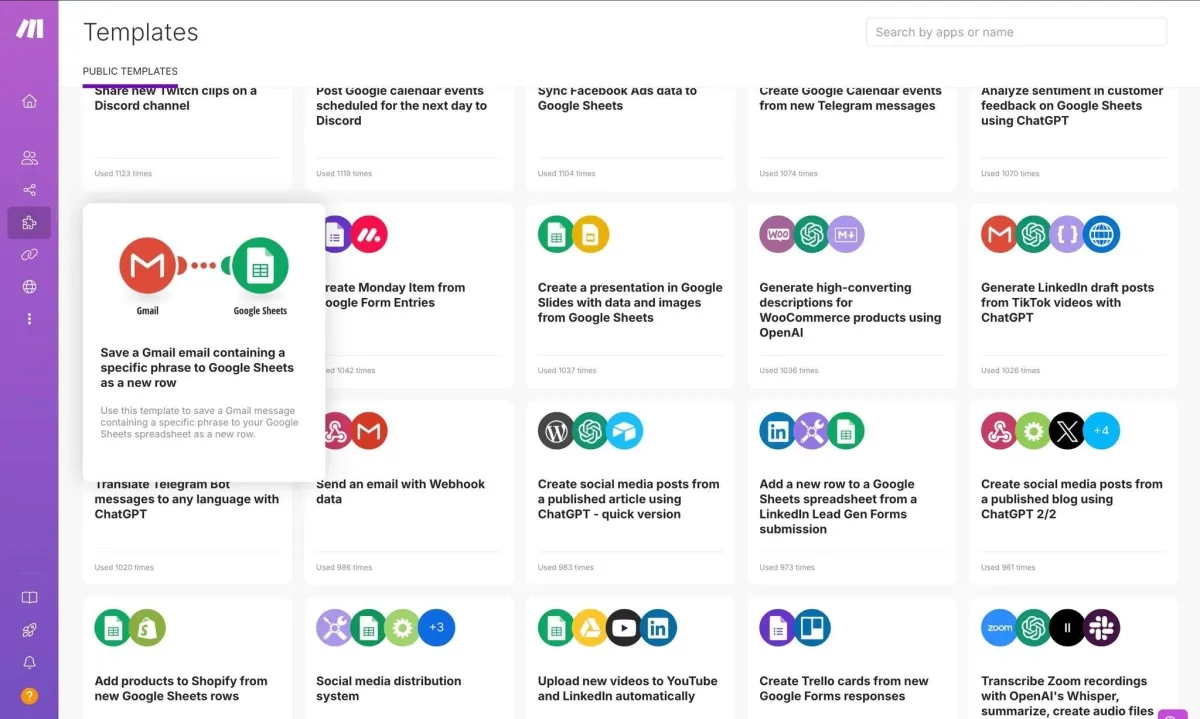Open Generate LinkedIn draft posts template
This screenshot has height=719, width=1200.
[x=1067, y=302]
